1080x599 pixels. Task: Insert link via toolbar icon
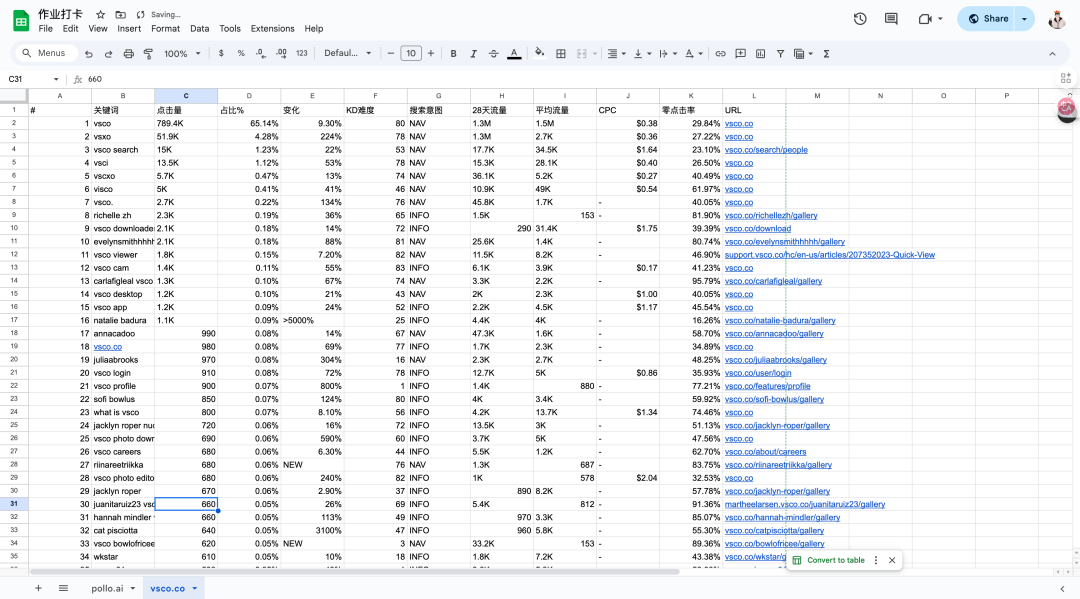tap(720, 54)
